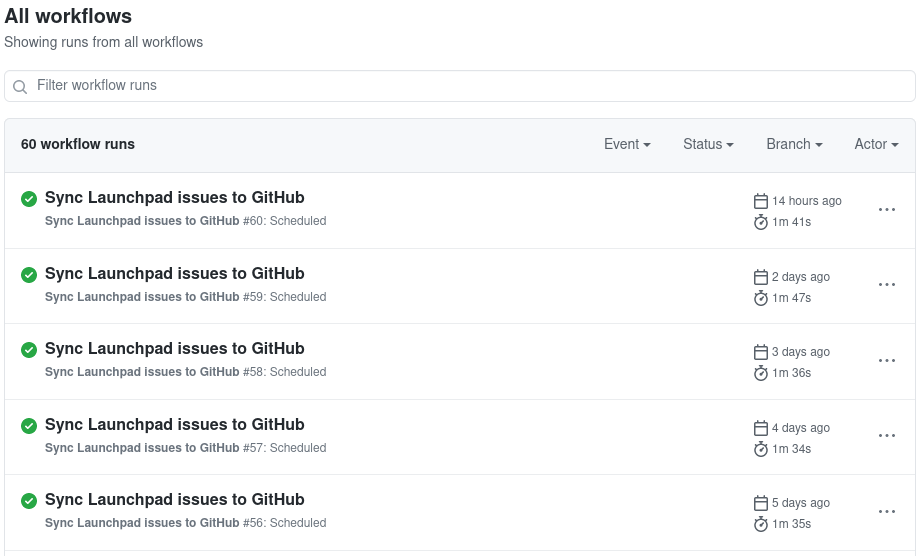Open run titled Sync Launchpad issues #57
The width and height of the screenshot is (919, 556).
coord(175,425)
